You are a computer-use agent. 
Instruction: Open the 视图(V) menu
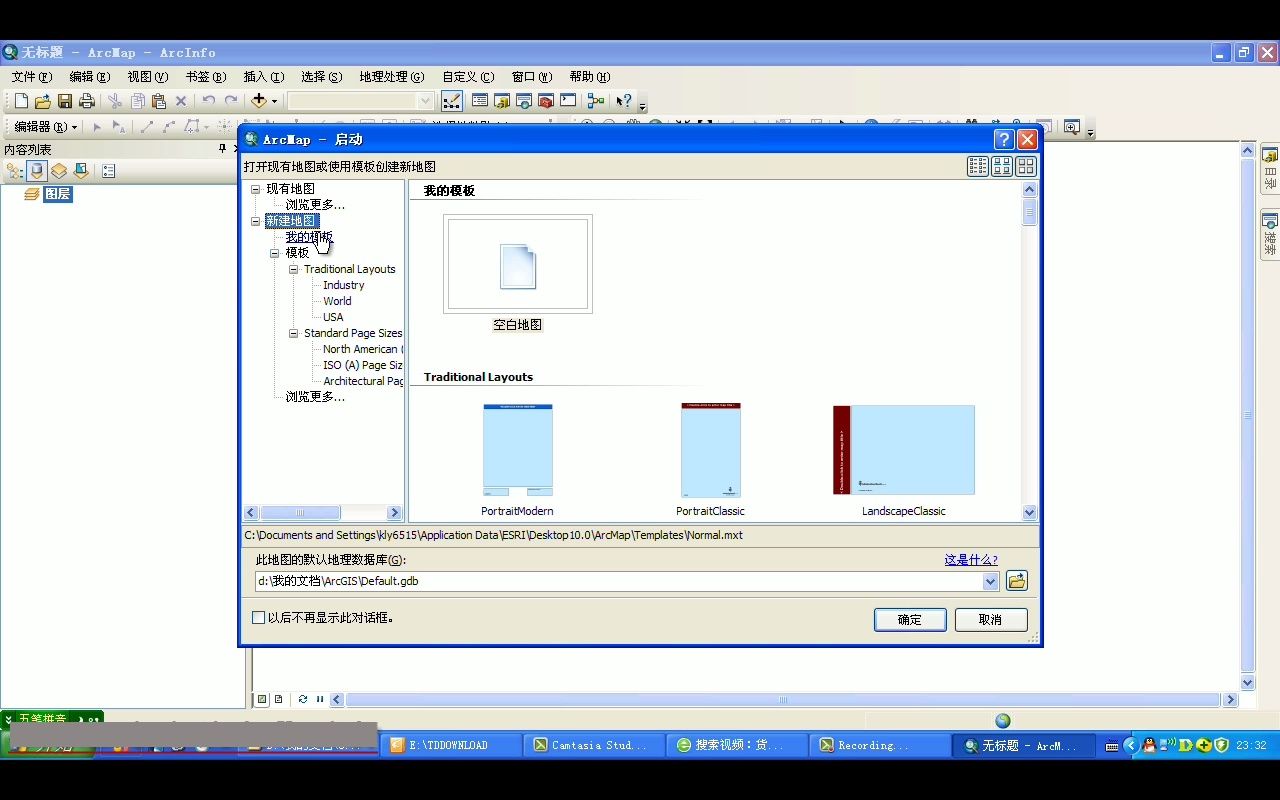point(148,77)
